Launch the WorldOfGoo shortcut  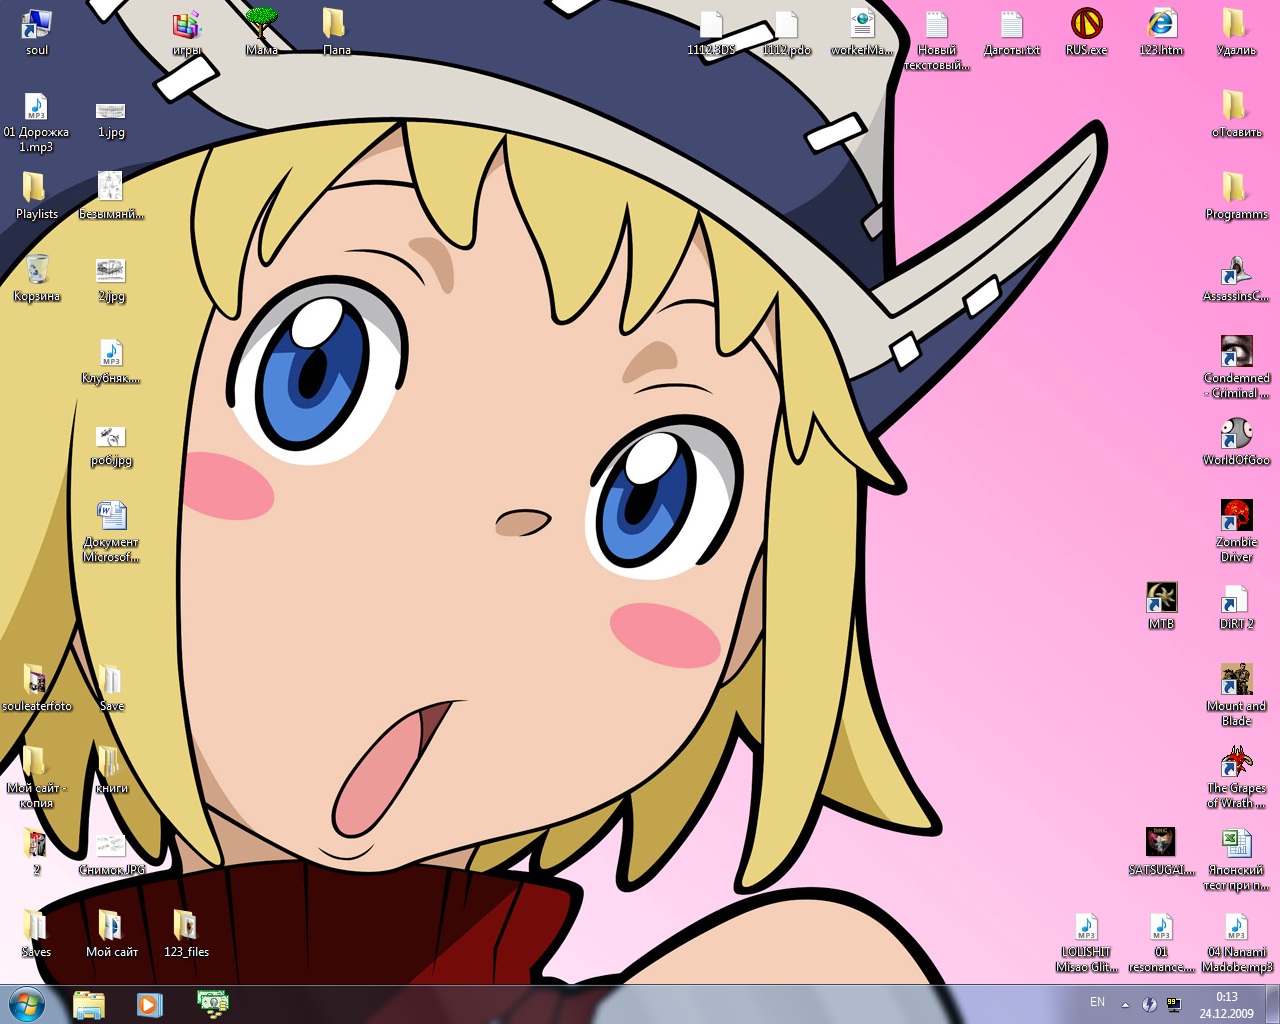pos(1236,441)
